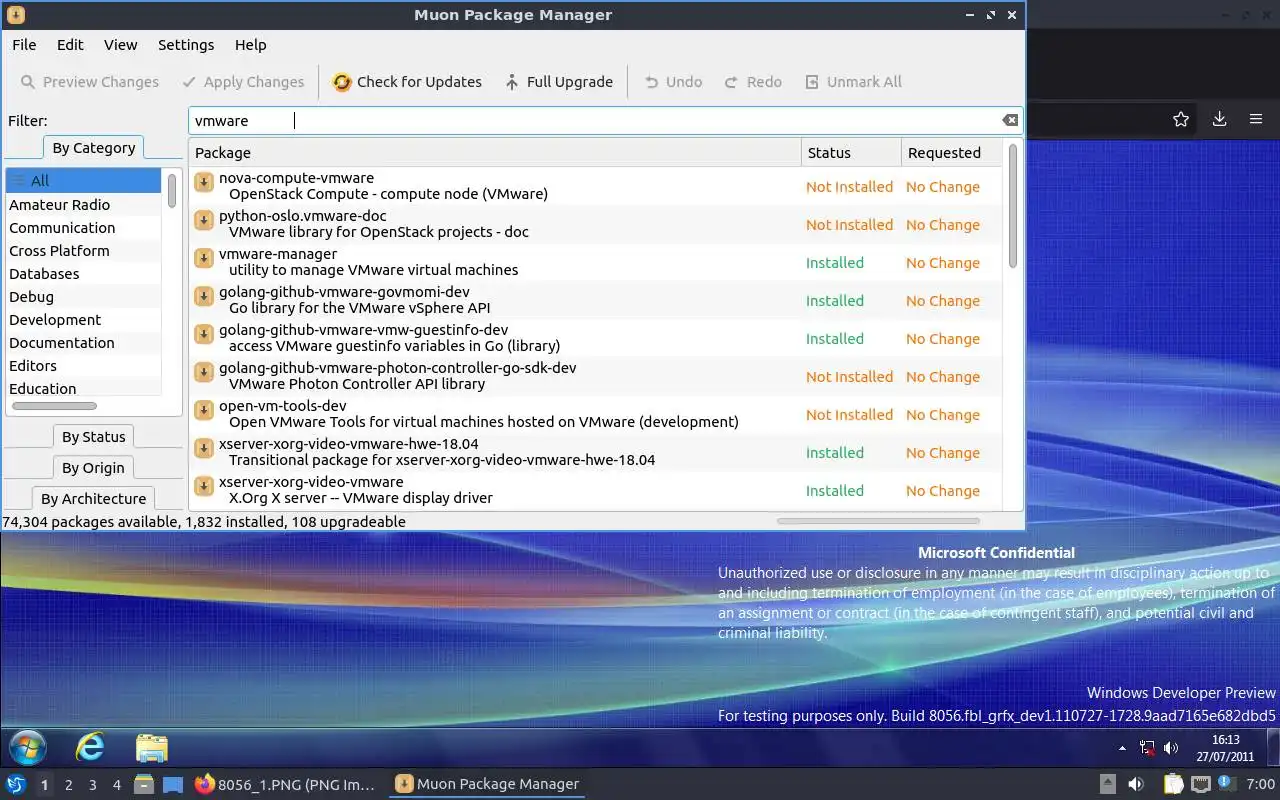Click the package icon beside python-oslo.vmware-doc
Screen dimensions: 1280x800
coord(203,220)
